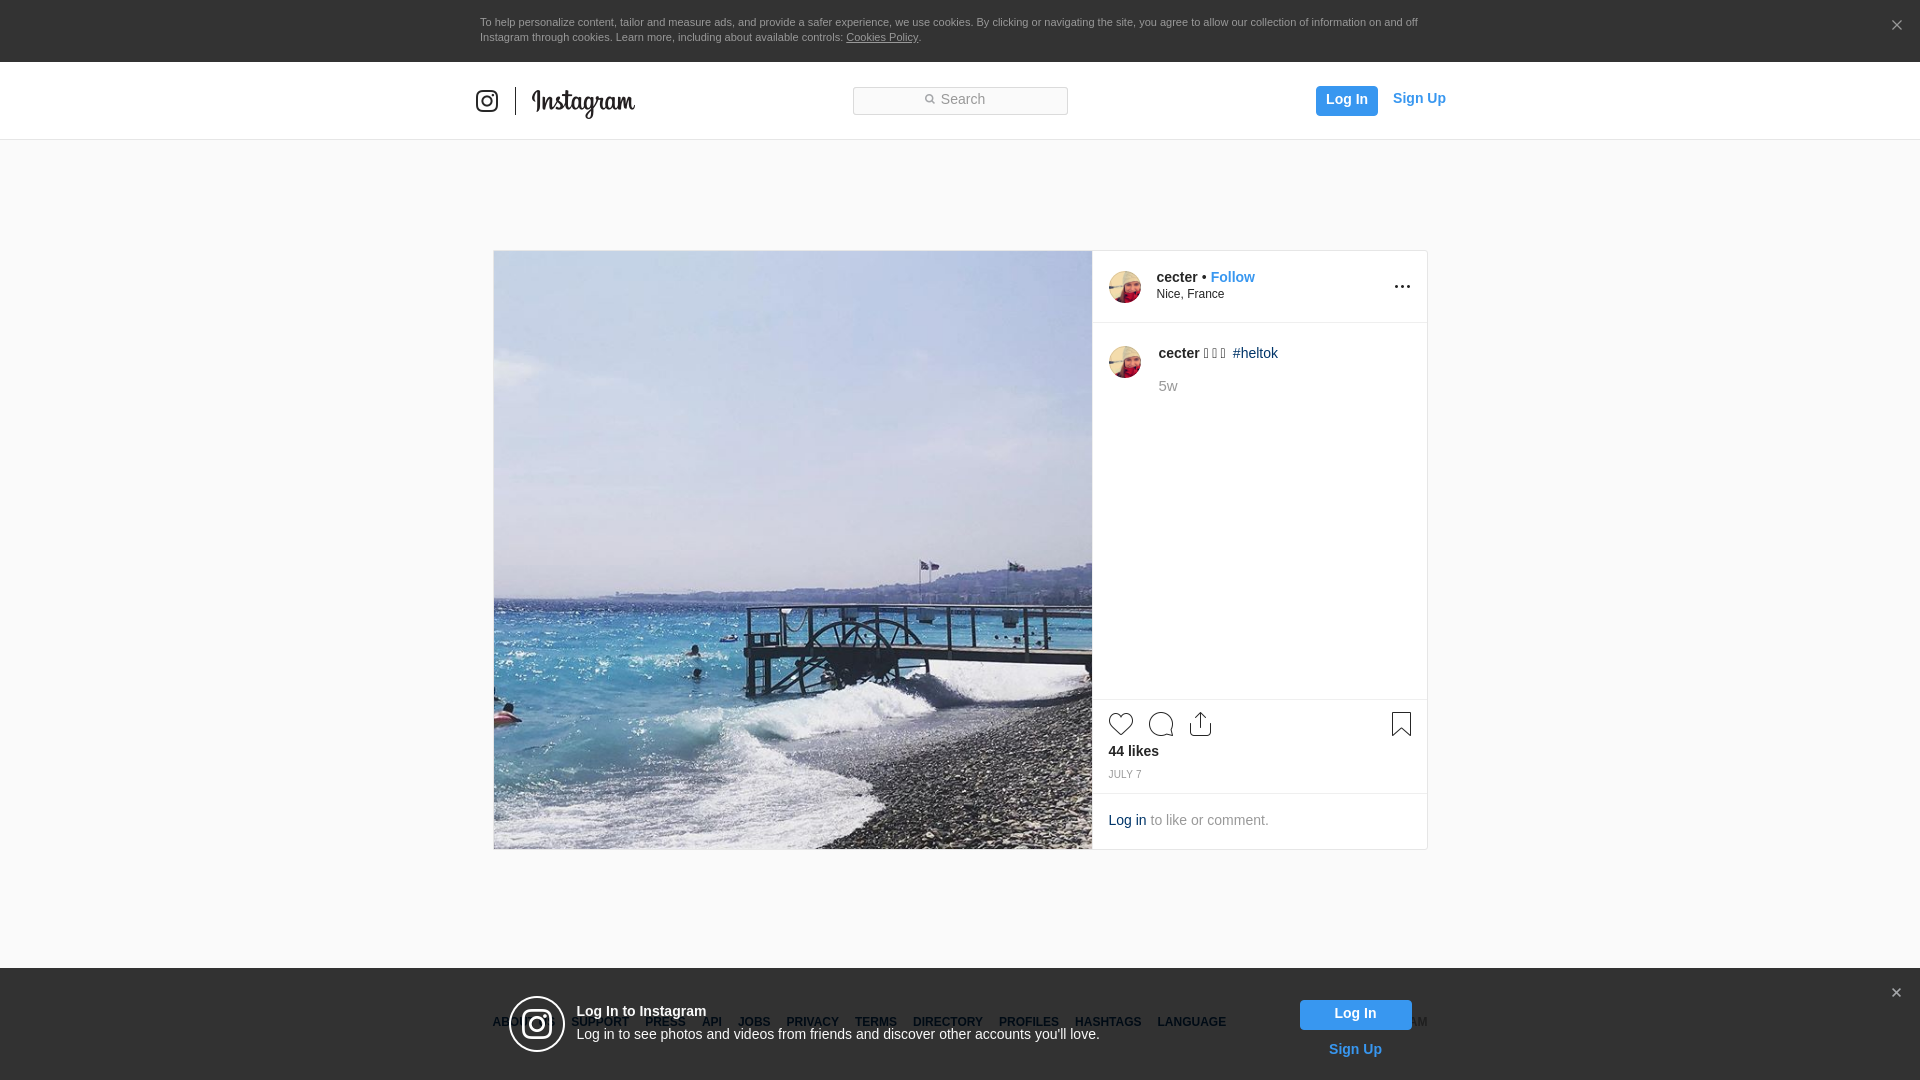This screenshot has height=1080, width=1920.
Task: Save the post with bookmark icon
Action: 1401,724
